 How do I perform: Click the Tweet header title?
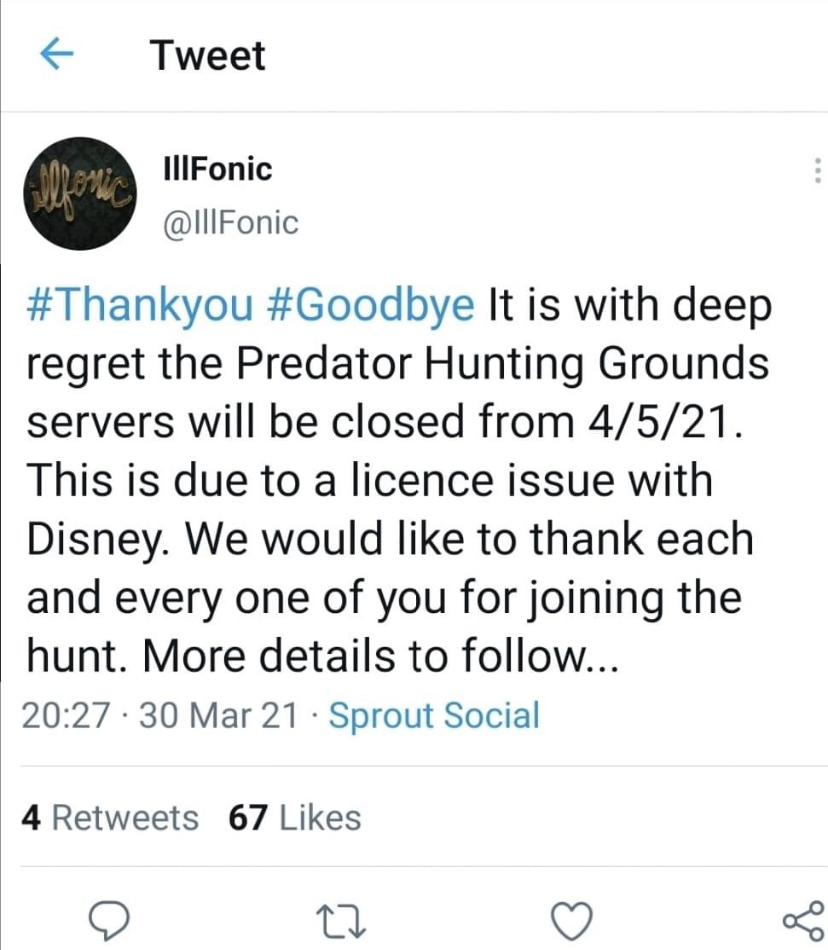click(x=208, y=55)
